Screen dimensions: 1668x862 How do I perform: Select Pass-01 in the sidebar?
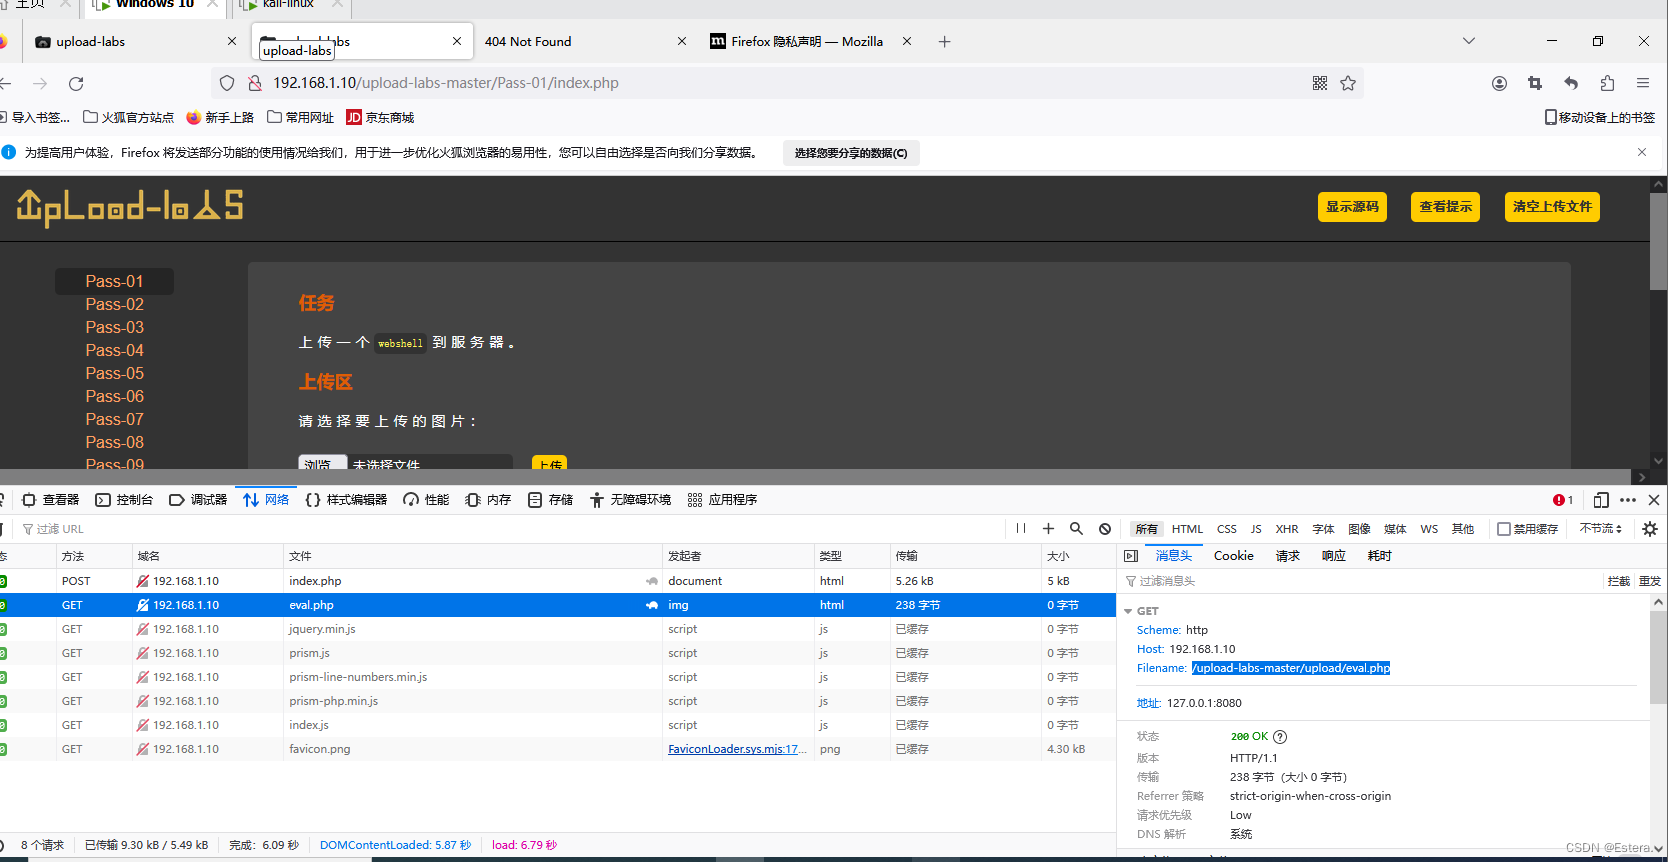114,281
